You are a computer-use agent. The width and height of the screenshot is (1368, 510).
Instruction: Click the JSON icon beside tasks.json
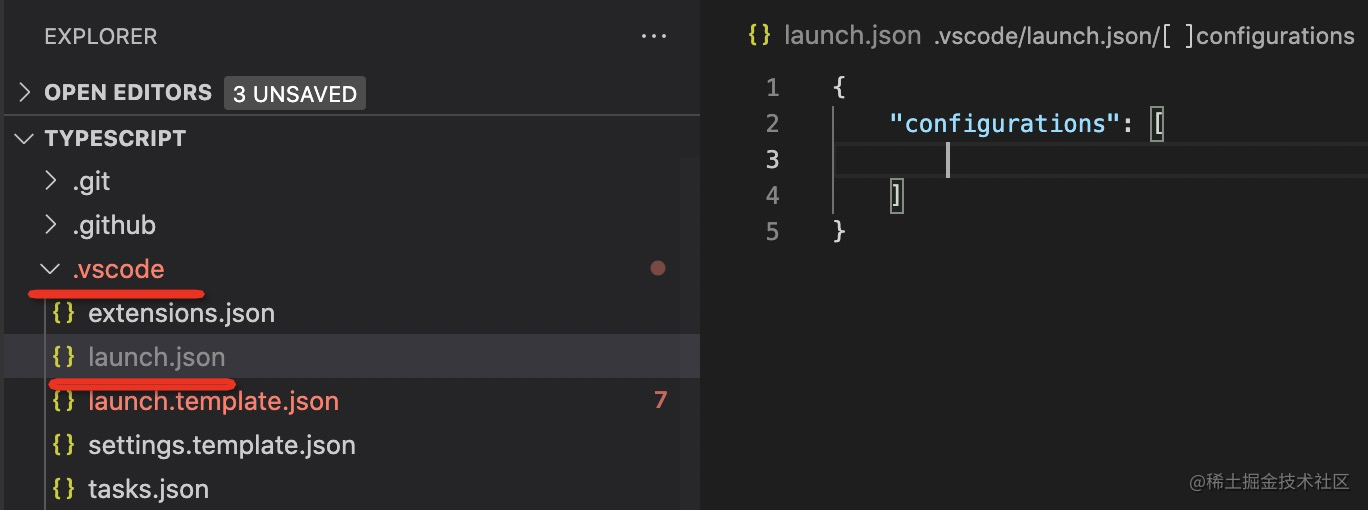[x=63, y=489]
